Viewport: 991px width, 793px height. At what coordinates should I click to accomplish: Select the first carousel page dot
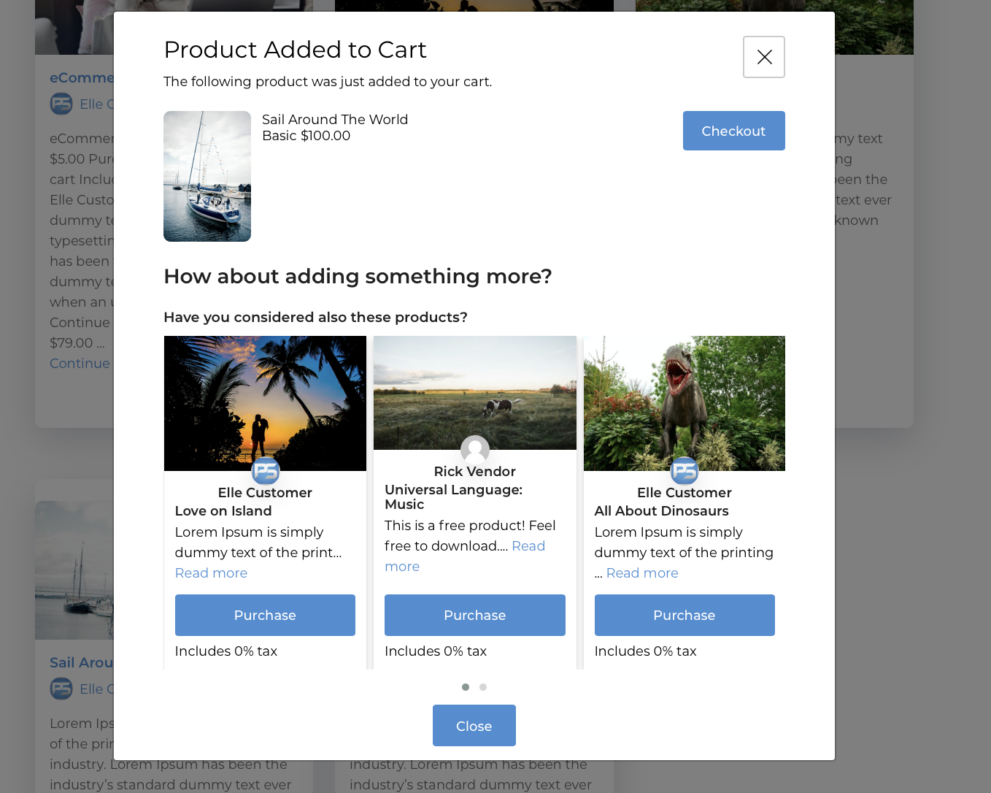click(x=465, y=687)
